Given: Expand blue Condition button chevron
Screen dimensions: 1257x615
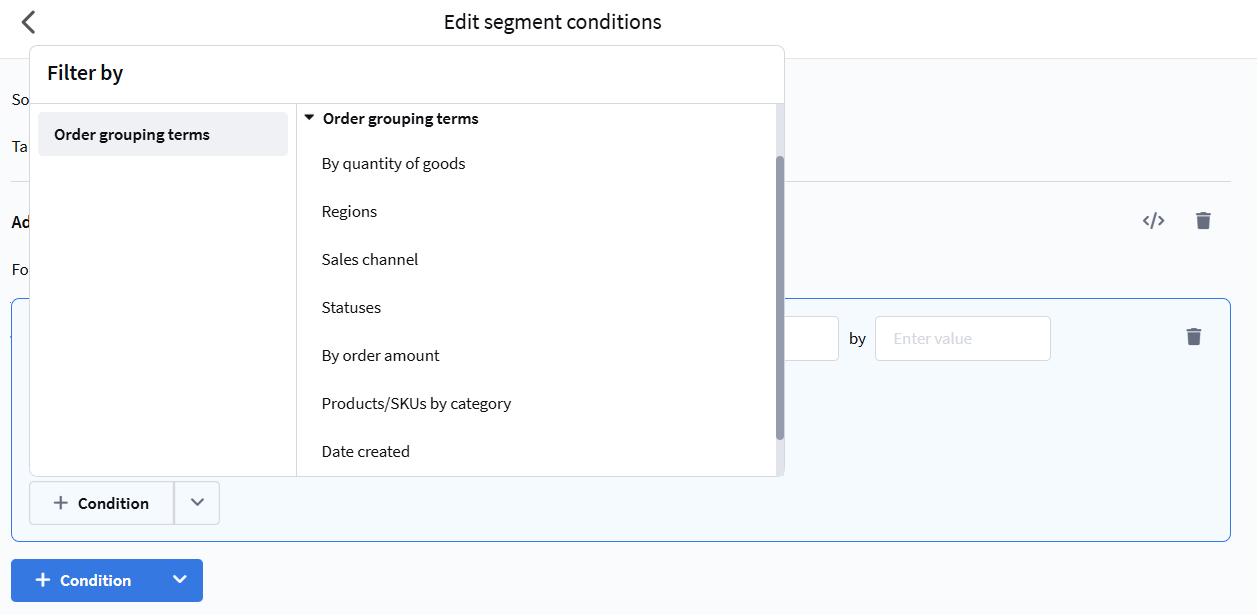Looking at the screenshot, I should (x=180, y=580).
